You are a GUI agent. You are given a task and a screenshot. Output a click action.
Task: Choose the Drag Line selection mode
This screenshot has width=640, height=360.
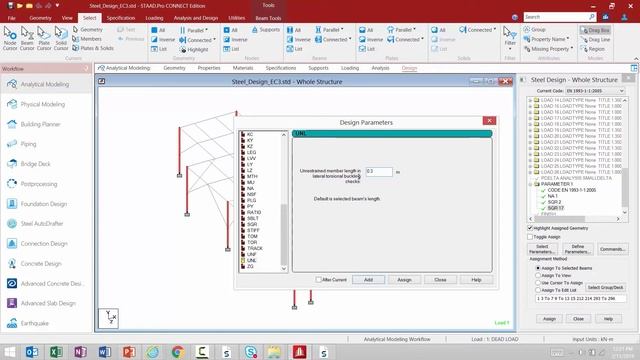pyautogui.click(x=595, y=40)
